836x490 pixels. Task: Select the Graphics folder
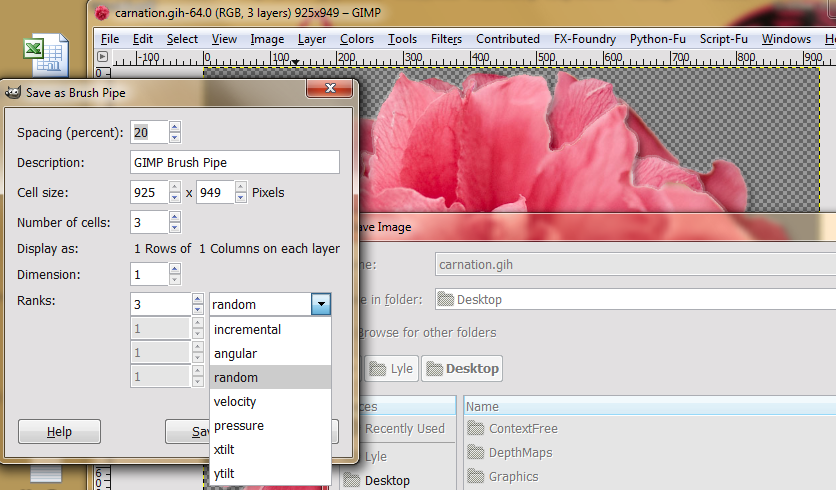513,477
